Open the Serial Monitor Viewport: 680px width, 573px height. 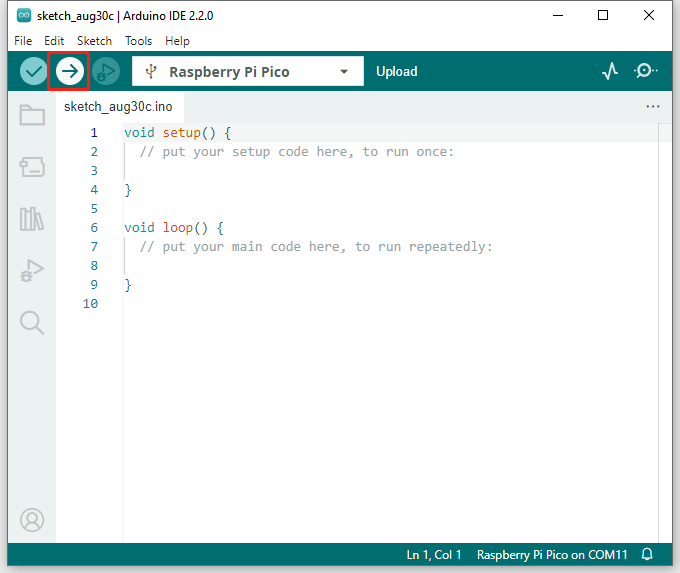click(x=645, y=71)
